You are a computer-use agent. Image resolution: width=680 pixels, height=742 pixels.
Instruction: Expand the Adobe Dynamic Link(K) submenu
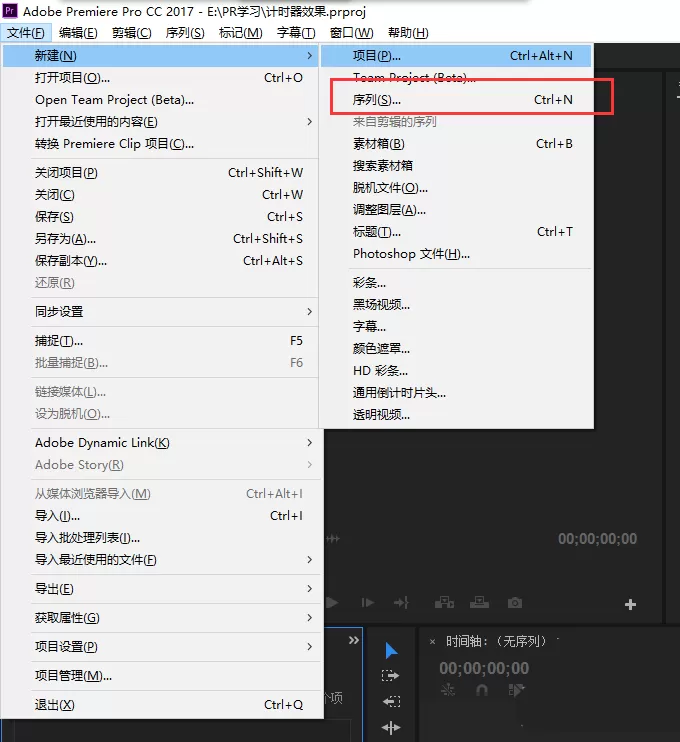coord(161,442)
